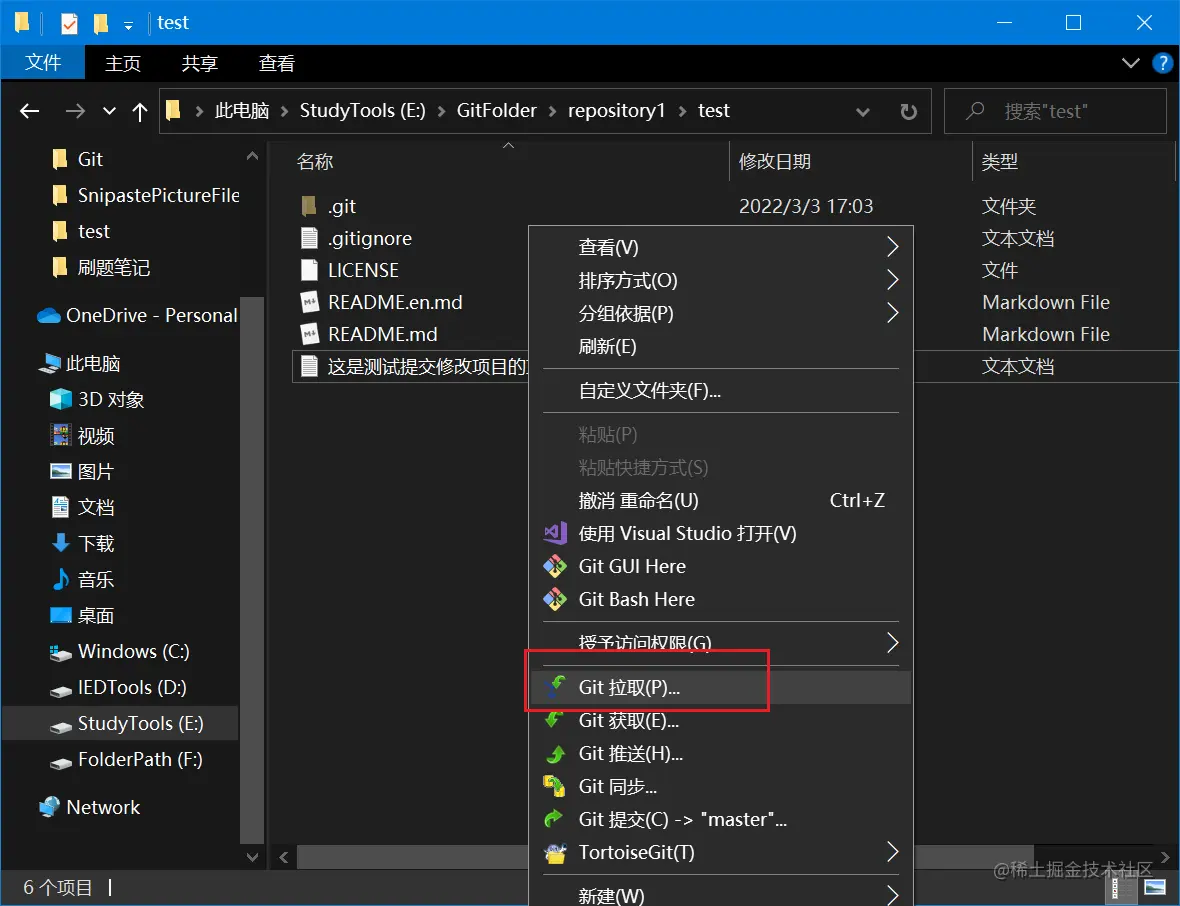Image resolution: width=1180 pixels, height=906 pixels.
Task: Click the .git folder icon
Action: tap(309, 205)
